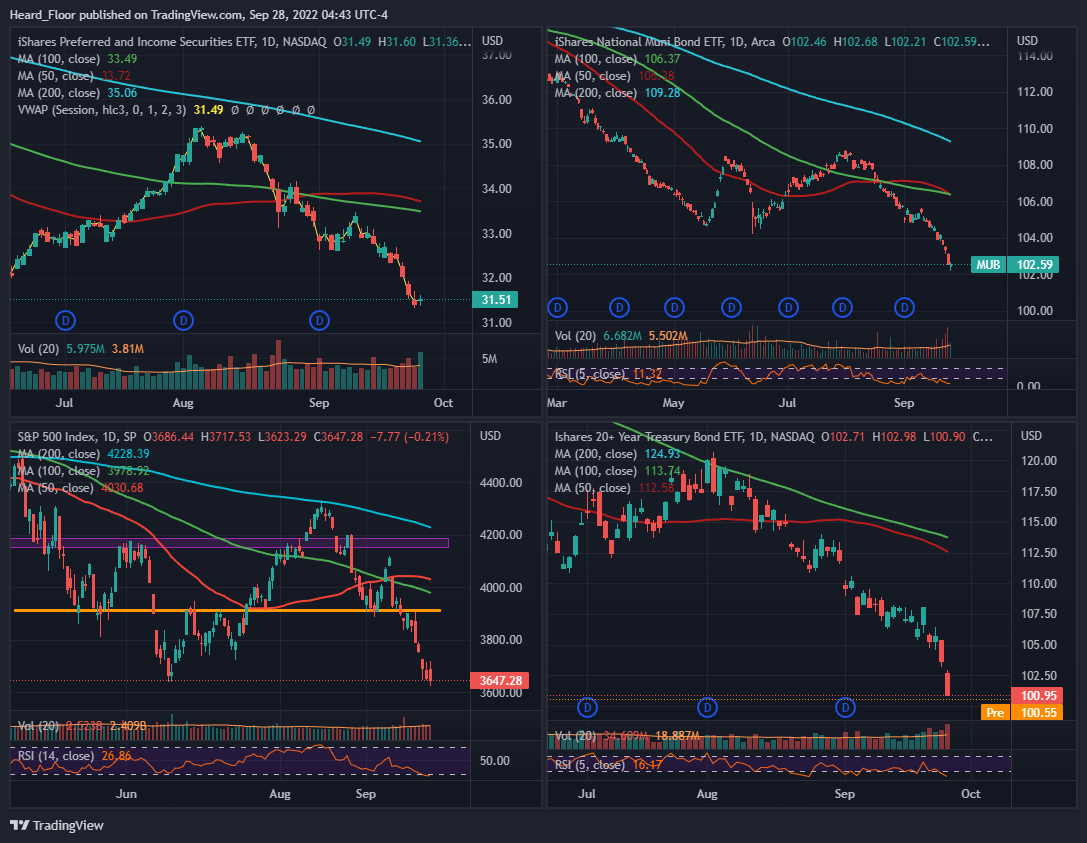
Task: Select MA (100, close) 106.37 indicator legend
Action: 617,59
